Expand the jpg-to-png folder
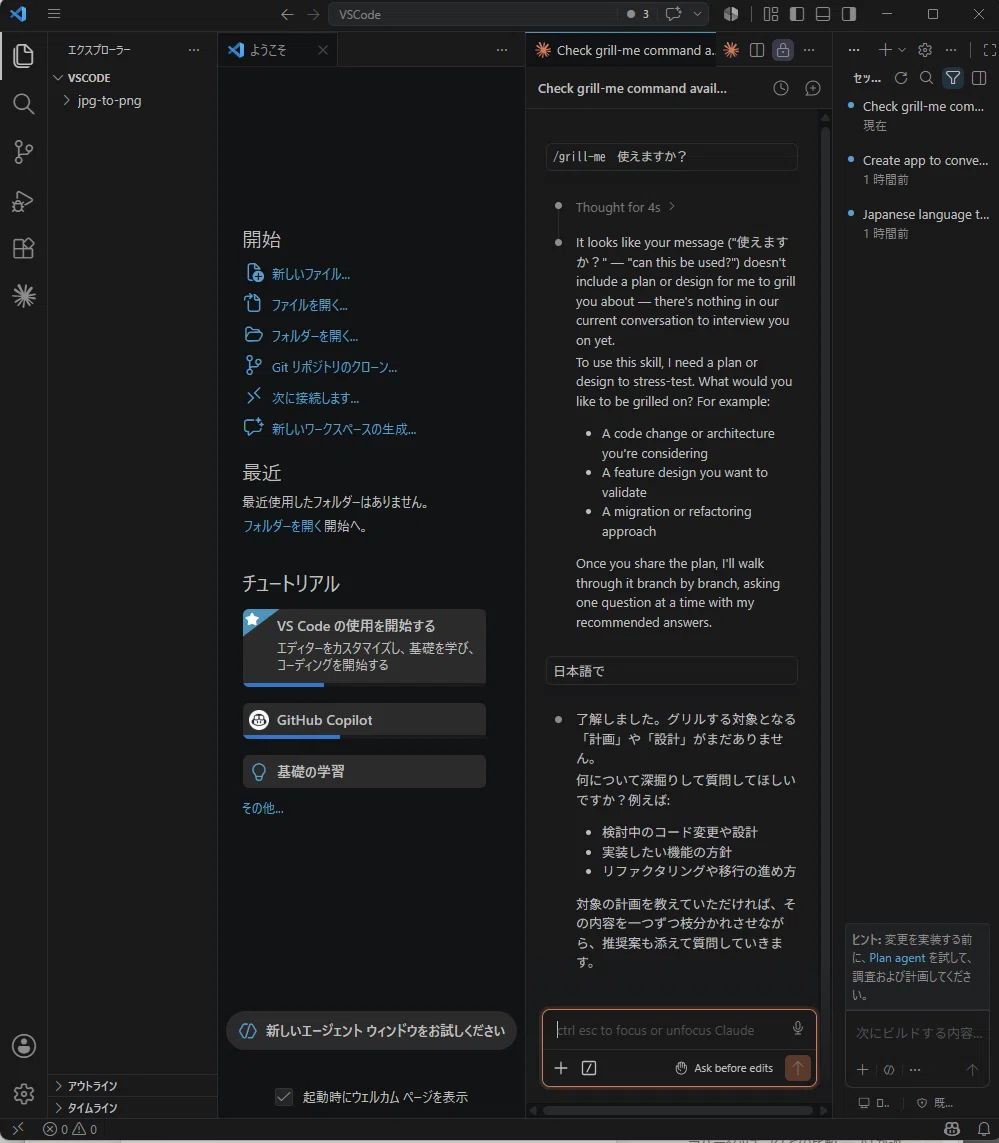The height and width of the screenshot is (1143, 999). (x=133, y=101)
